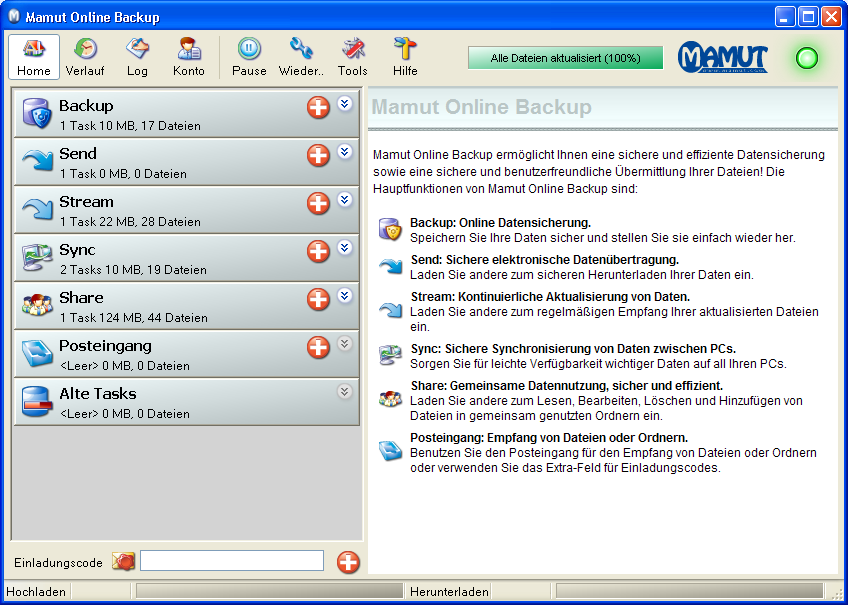Screen dimensions: 848x605
Task: Click Sync icon in description list
Action: coord(390,355)
